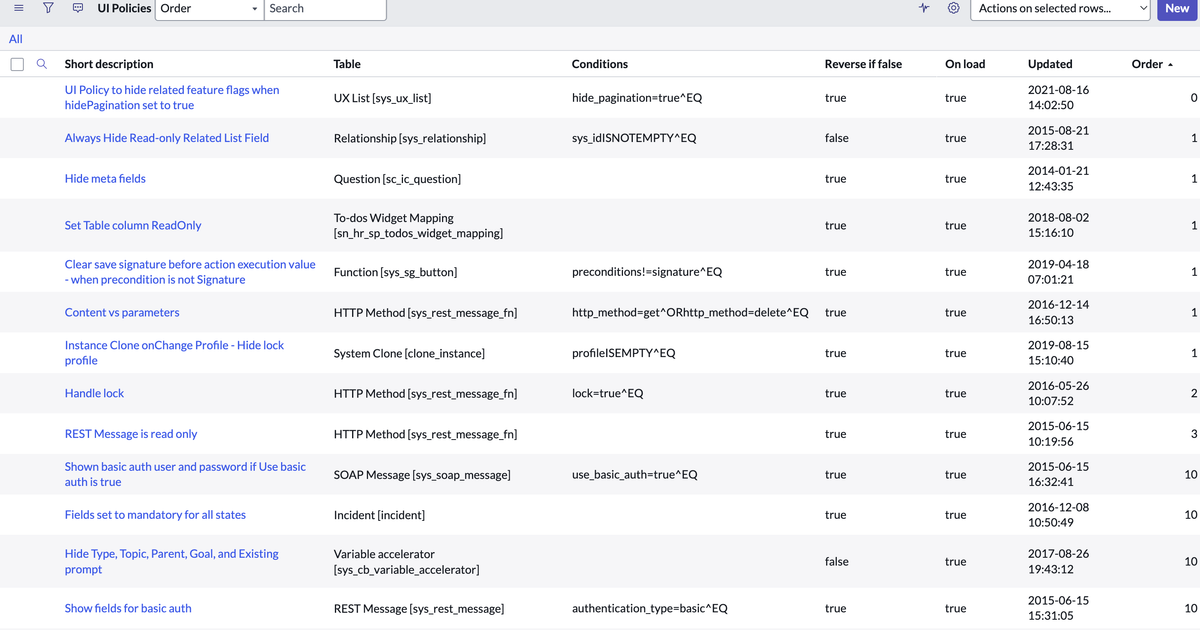Click preconditions!=signature^EQ condition
This screenshot has height=630, width=1200.
point(647,272)
